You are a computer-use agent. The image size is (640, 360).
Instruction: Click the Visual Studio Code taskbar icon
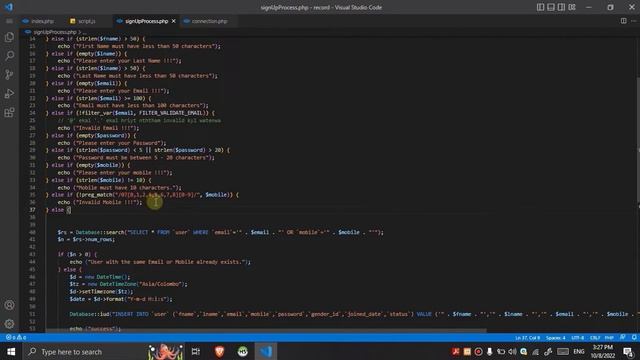coord(266,351)
